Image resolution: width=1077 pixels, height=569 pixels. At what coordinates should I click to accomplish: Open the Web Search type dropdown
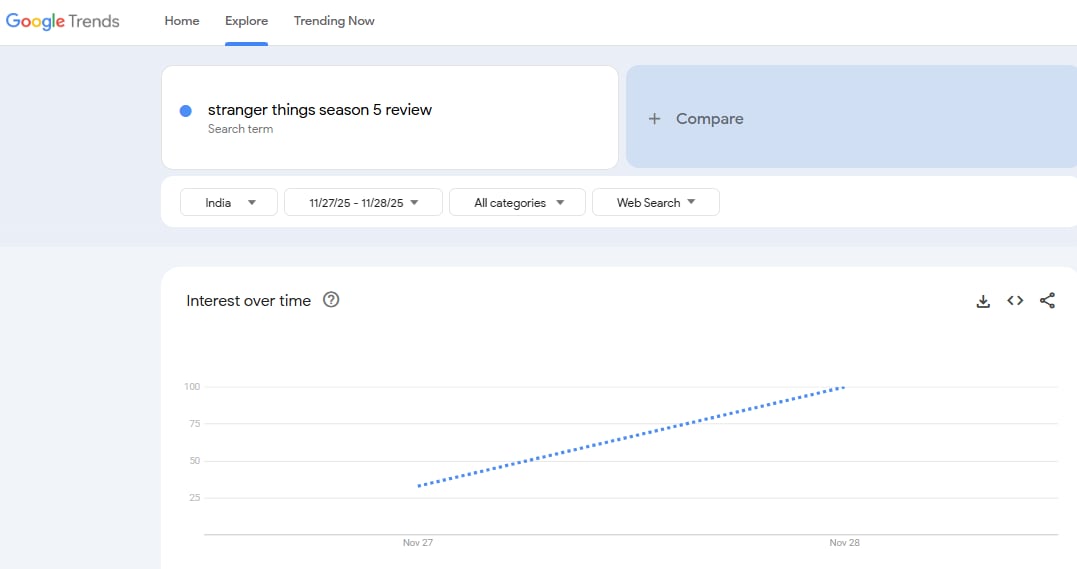656,202
